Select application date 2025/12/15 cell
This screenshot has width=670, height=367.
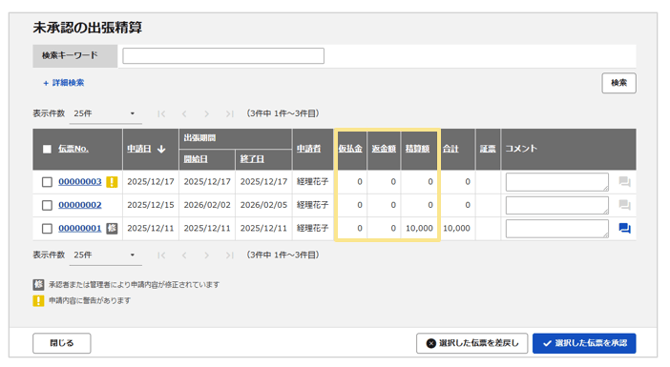point(151,205)
